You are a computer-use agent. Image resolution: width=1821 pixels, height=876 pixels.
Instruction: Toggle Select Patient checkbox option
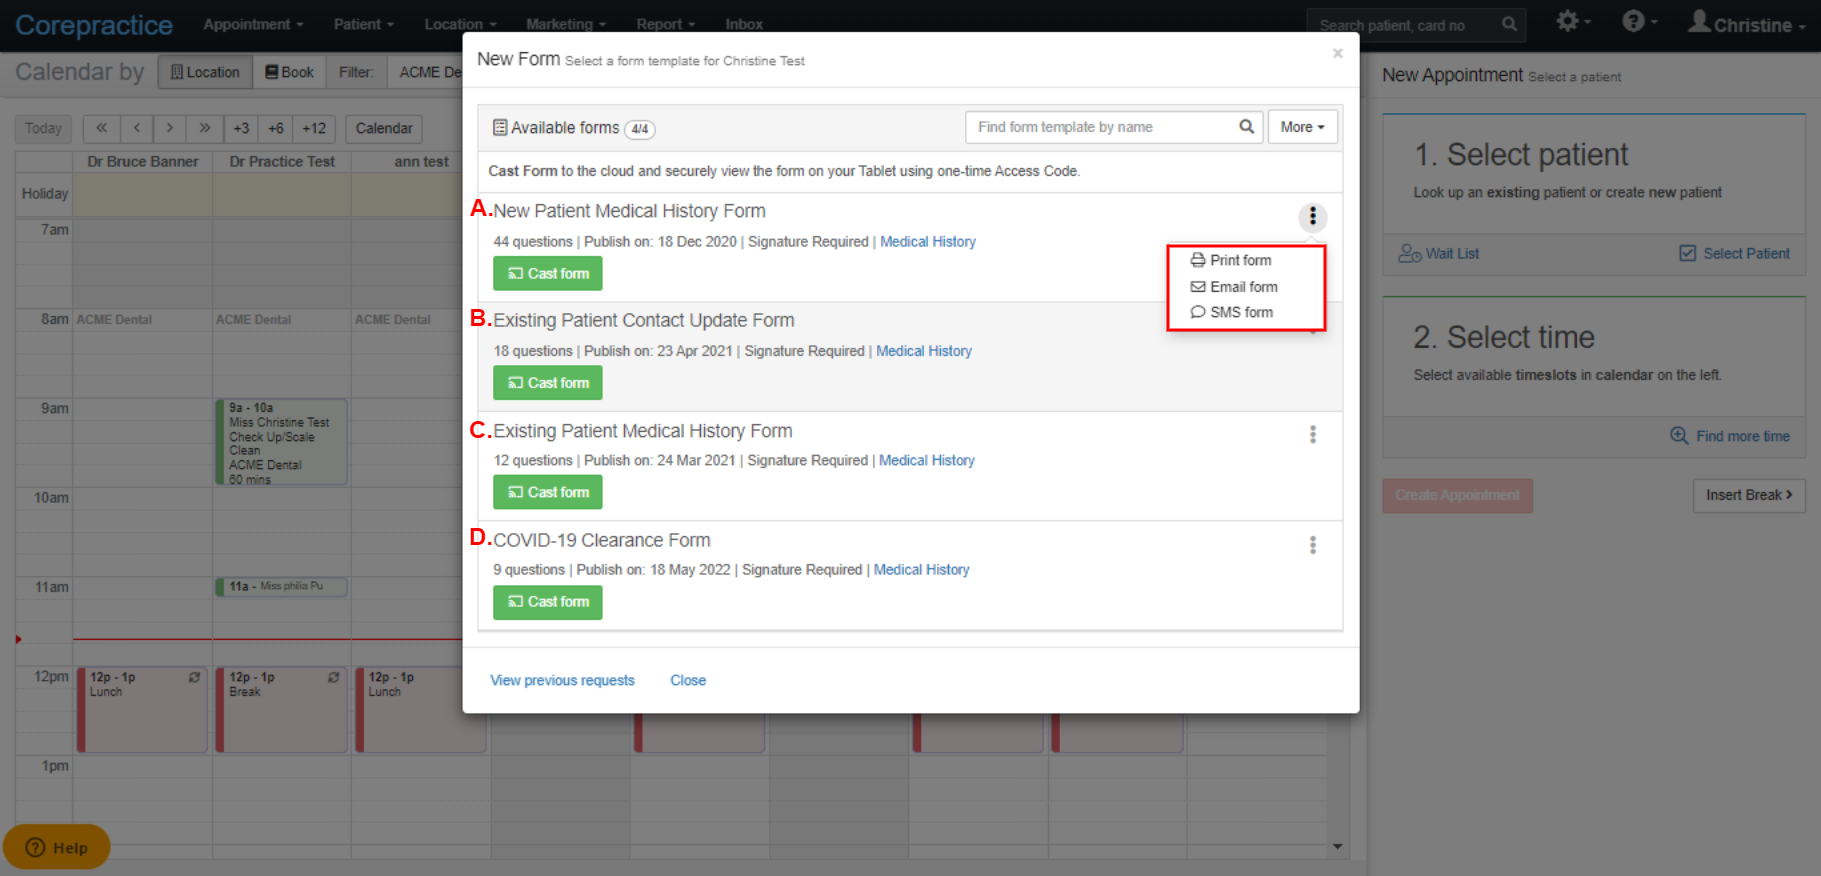[1735, 254]
